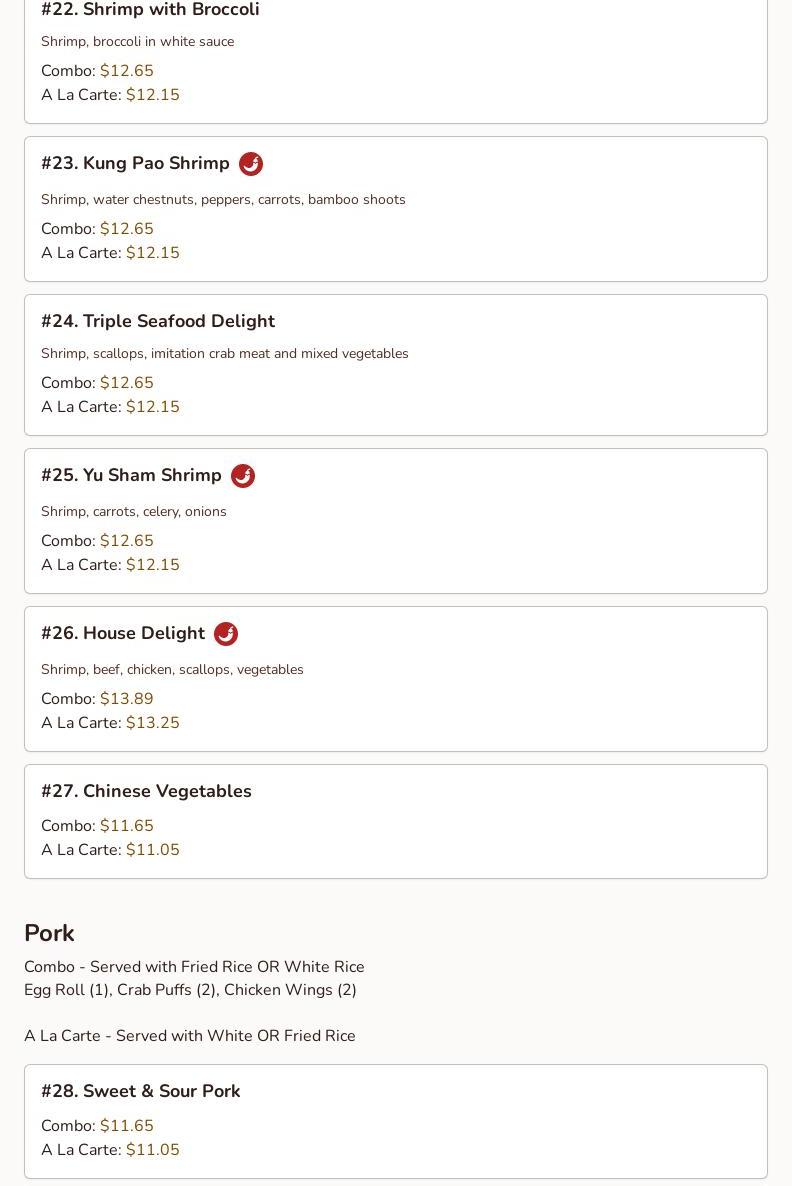Choose the #26 House Delight title
The height and width of the screenshot is (1186, 792).
tap(123, 633)
